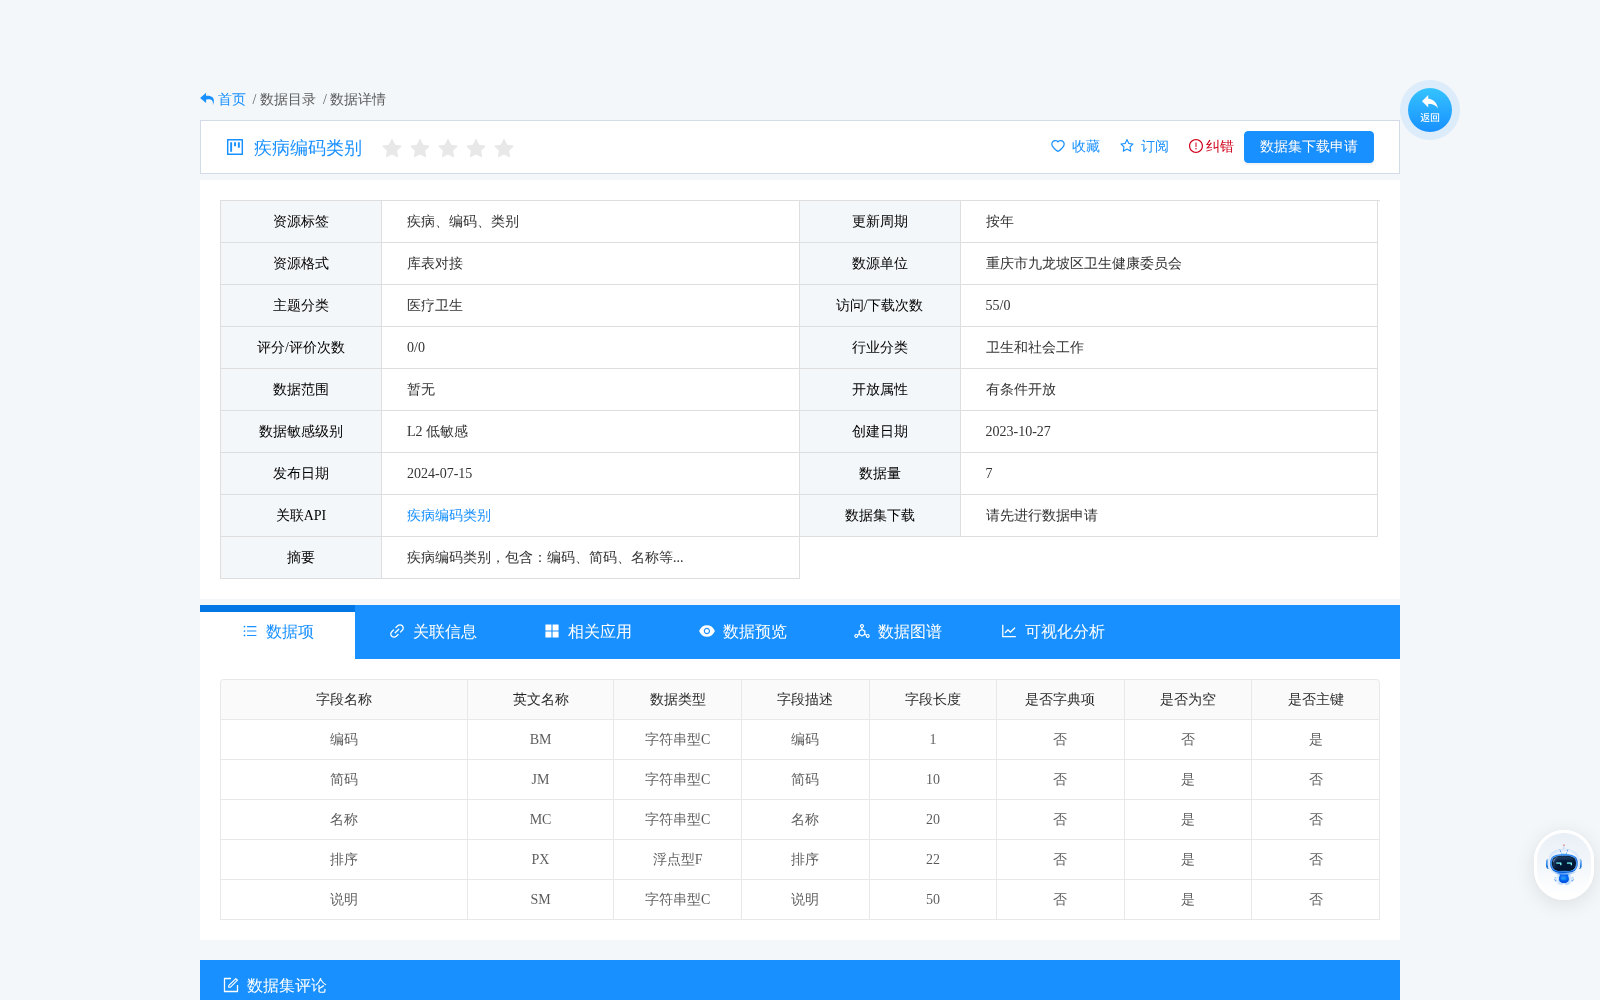Click the chain-link icon on 关联信息 tab
Image resolution: width=1600 pixels, height=1000 pixels.
click(x=397, y=631)
